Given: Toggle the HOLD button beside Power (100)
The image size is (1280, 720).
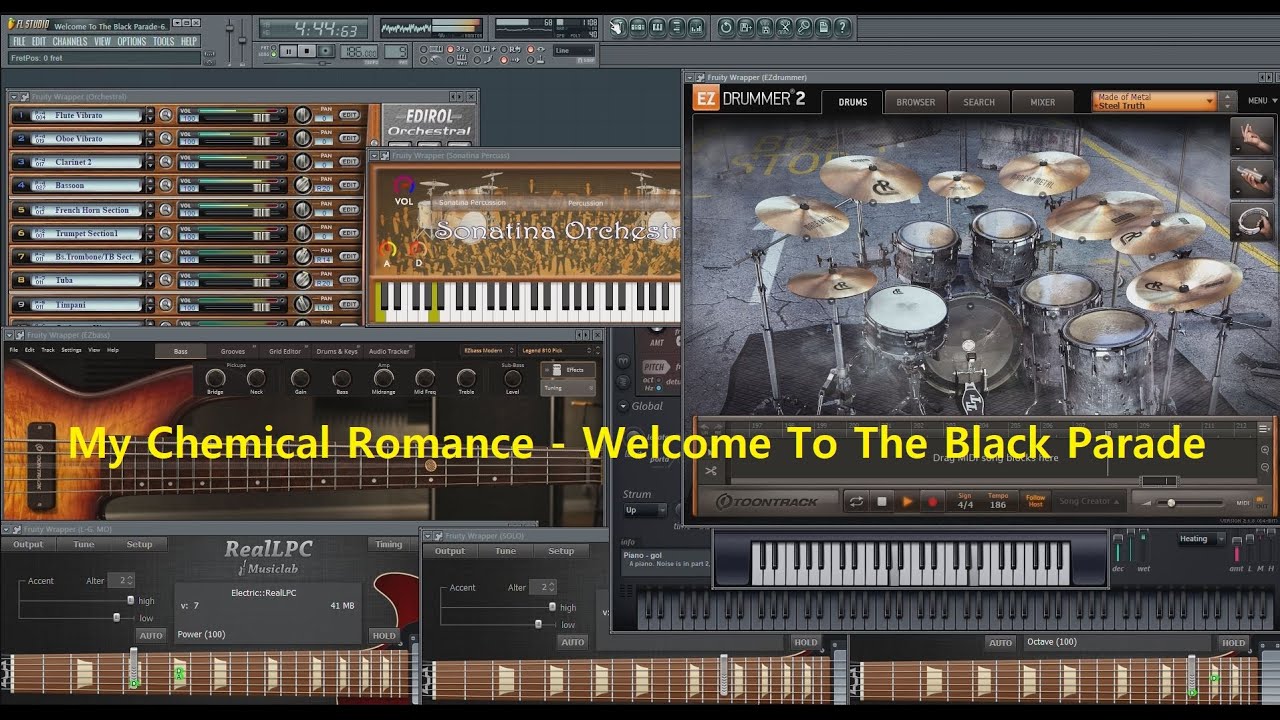Looking at the screenshot, I should click(x=384, y=636).
